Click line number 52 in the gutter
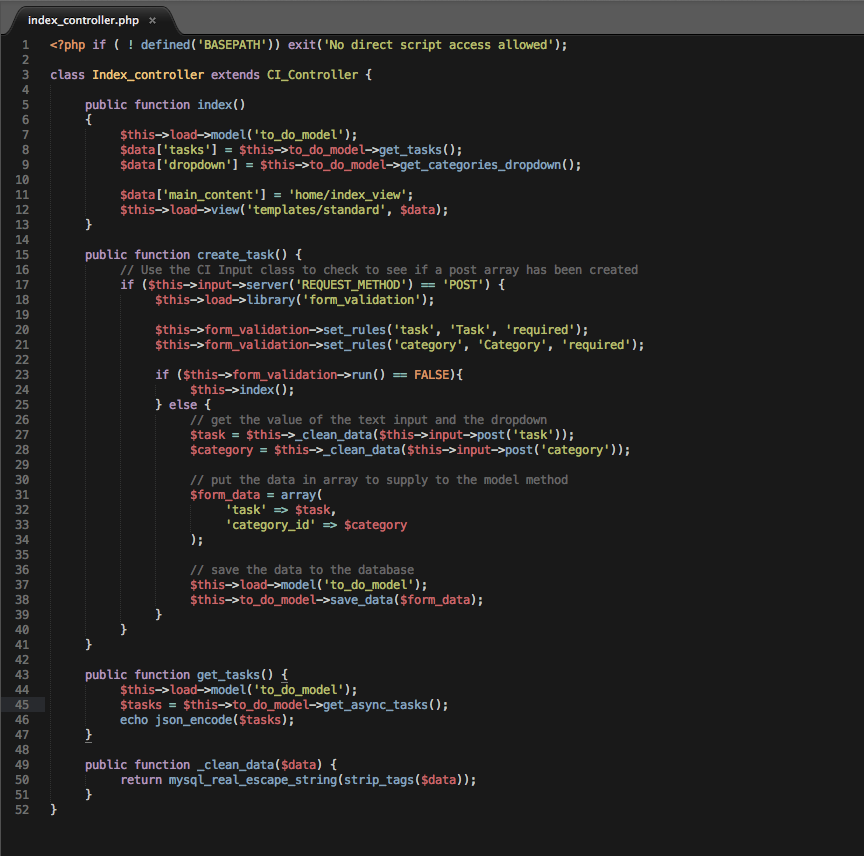 (x=22, y=810)
